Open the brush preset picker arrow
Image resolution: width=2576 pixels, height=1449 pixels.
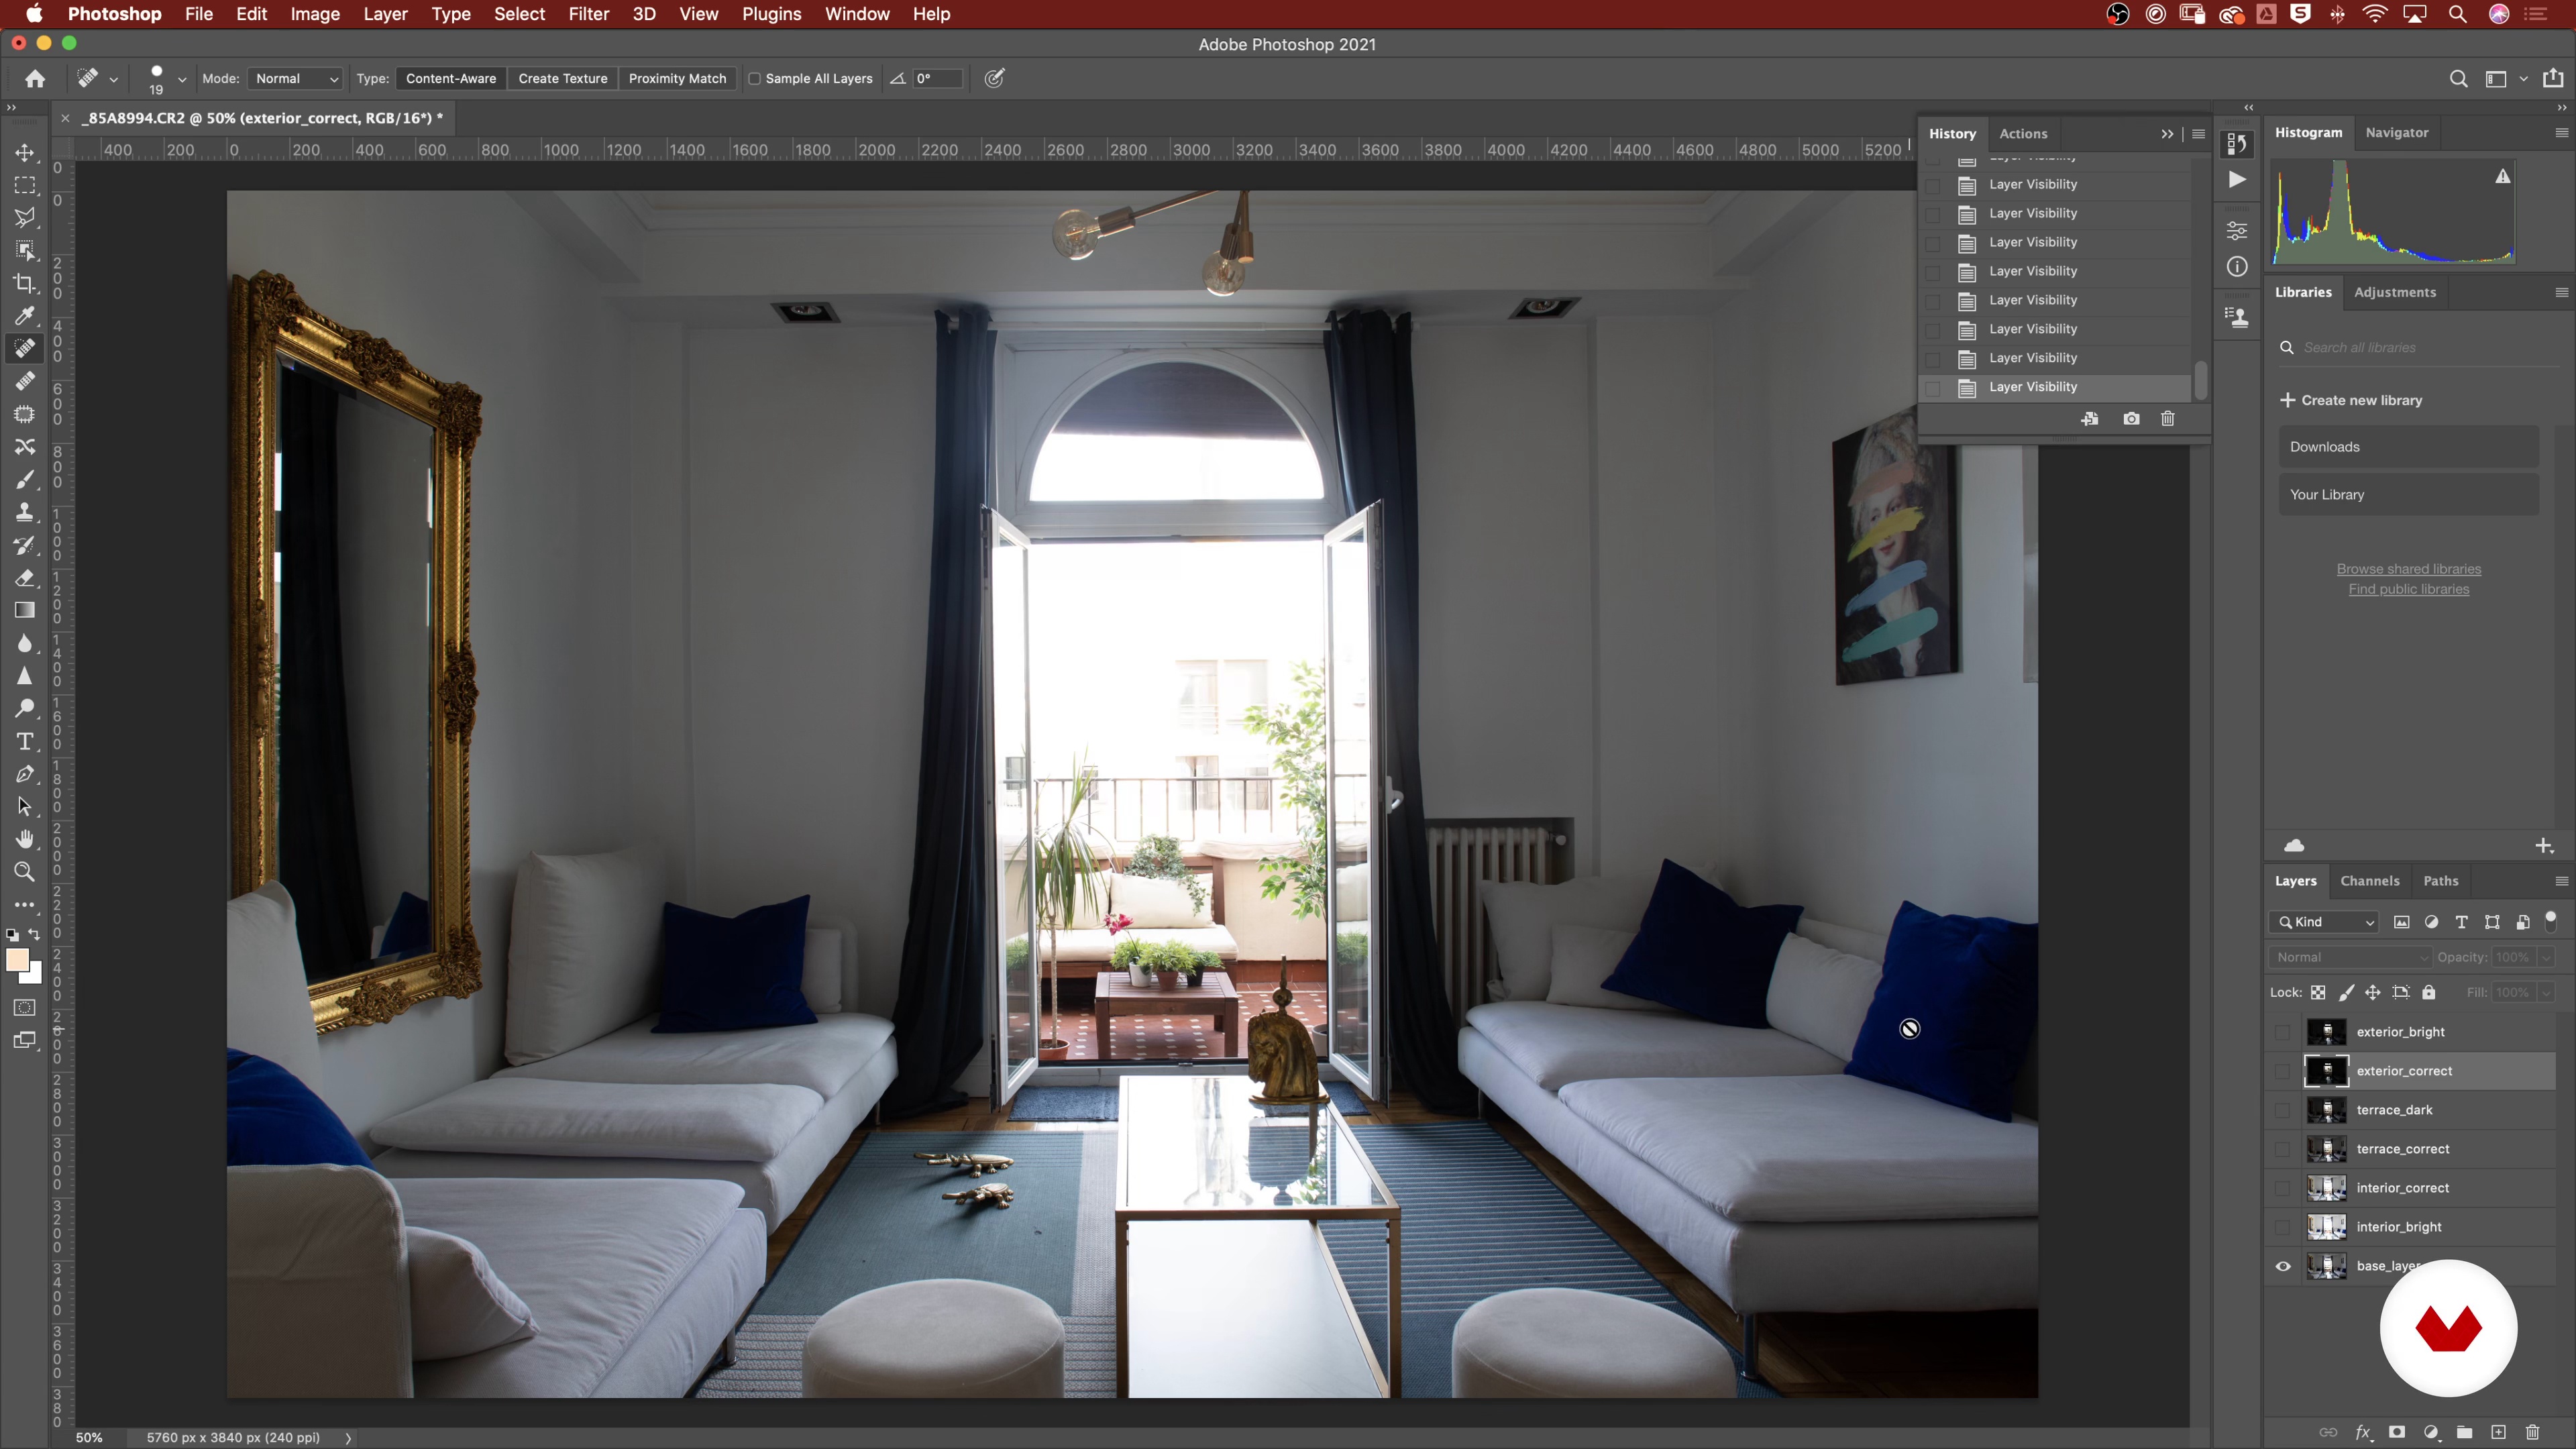(182, 79)
